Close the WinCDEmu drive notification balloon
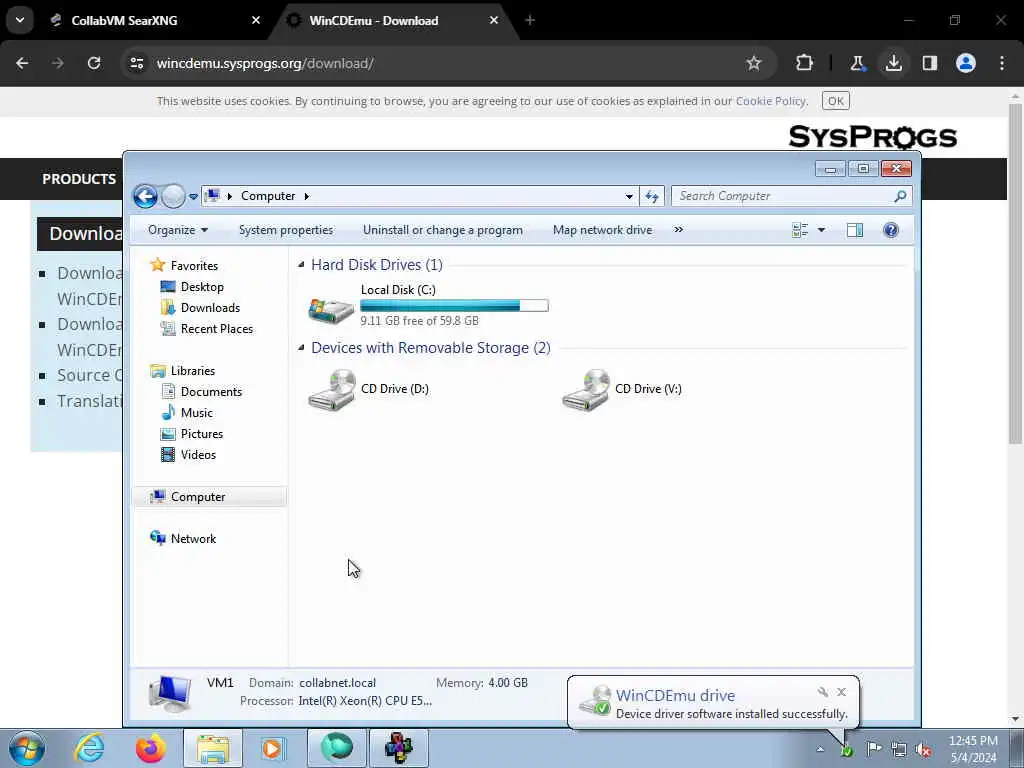 coord(841,692)
